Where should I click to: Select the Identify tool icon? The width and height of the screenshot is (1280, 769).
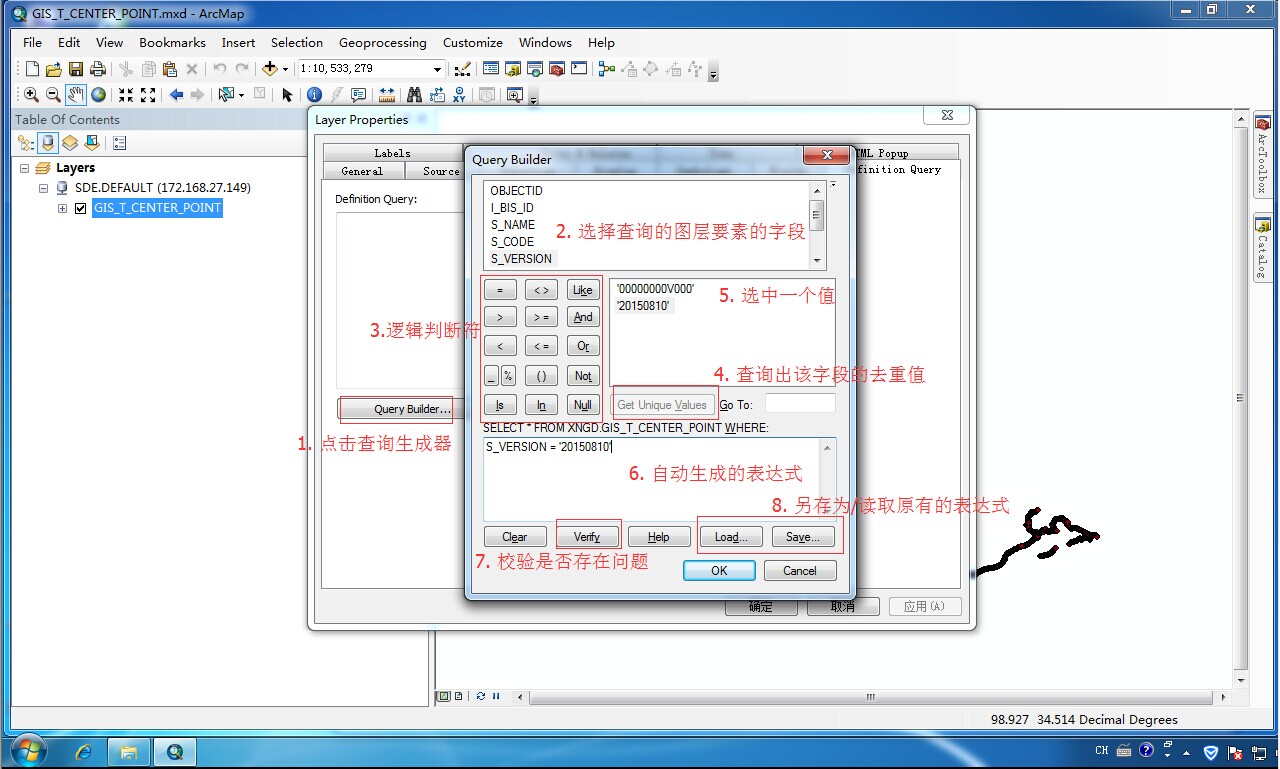(x=314, y=95)
